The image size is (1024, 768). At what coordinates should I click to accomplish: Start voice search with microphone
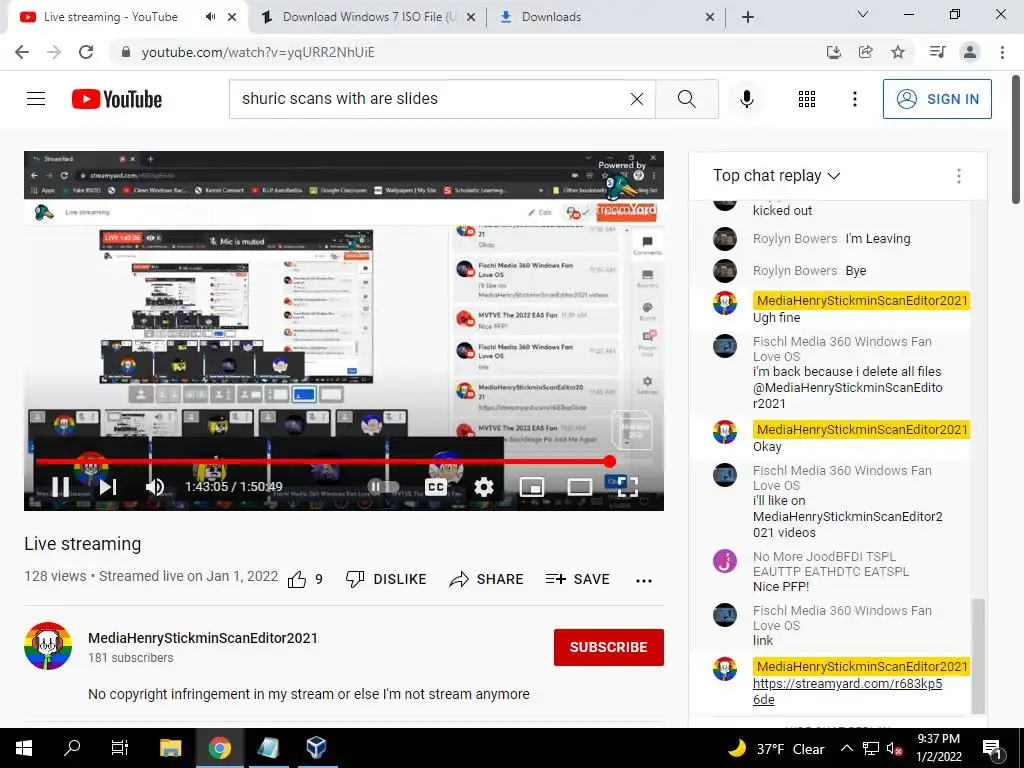747,99
